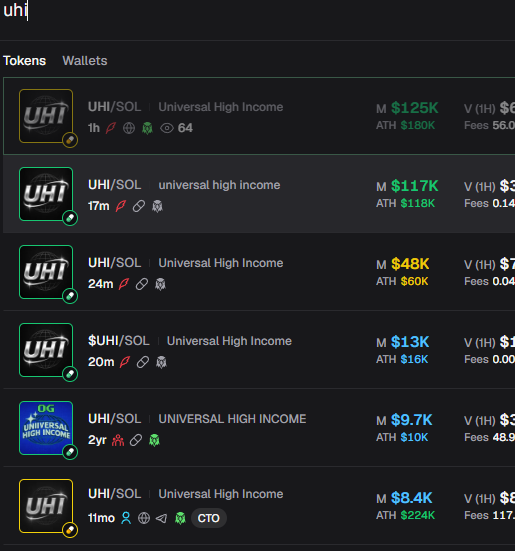Click the green owl icon in 2yr row

[x=155, y=440]
